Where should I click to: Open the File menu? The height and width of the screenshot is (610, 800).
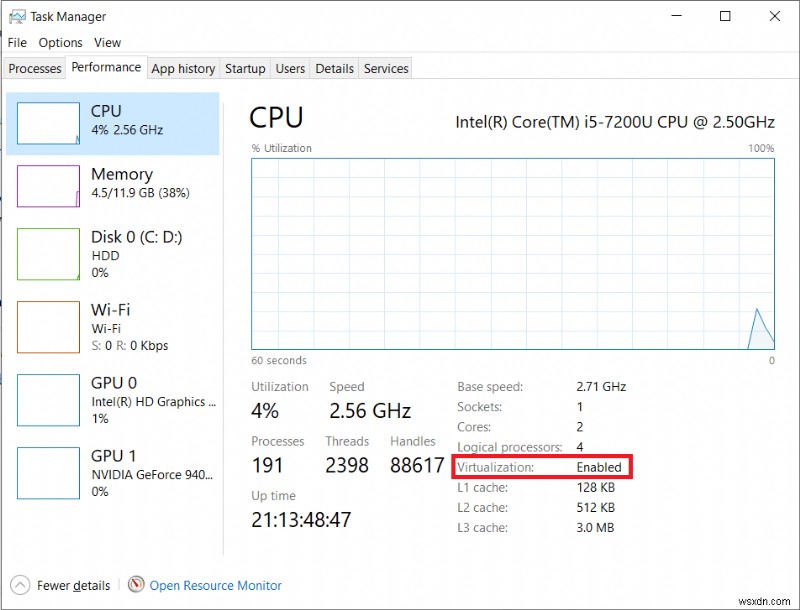(16, 42)
